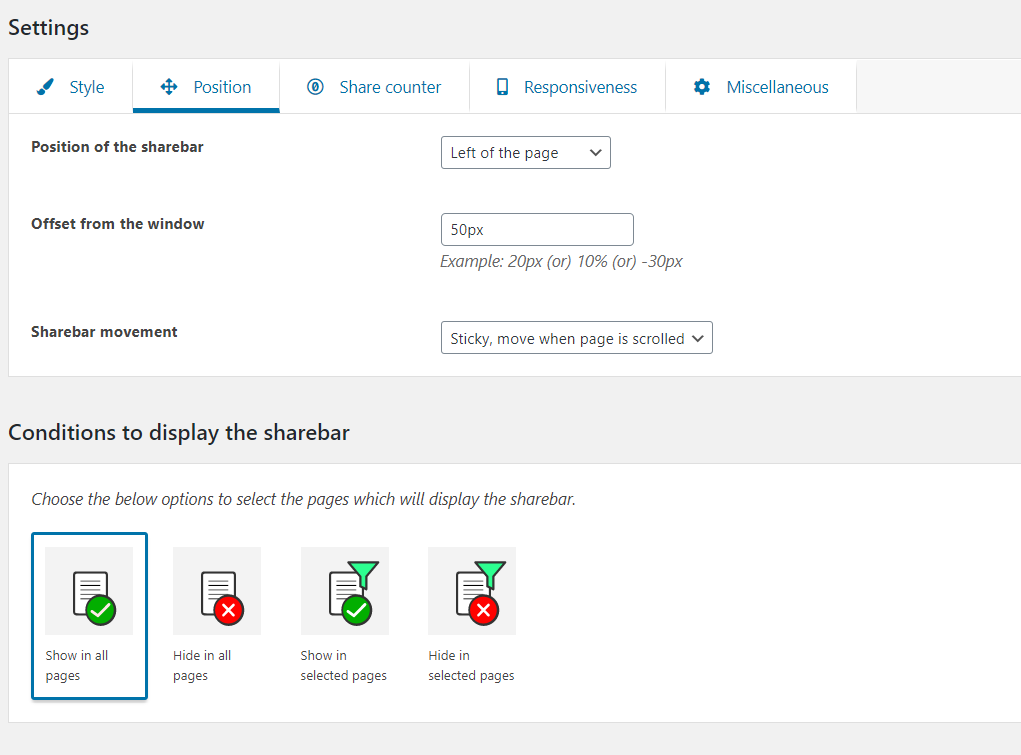
Task: Select the 'Show in all pages' option
Action: (x=77, y=665)
